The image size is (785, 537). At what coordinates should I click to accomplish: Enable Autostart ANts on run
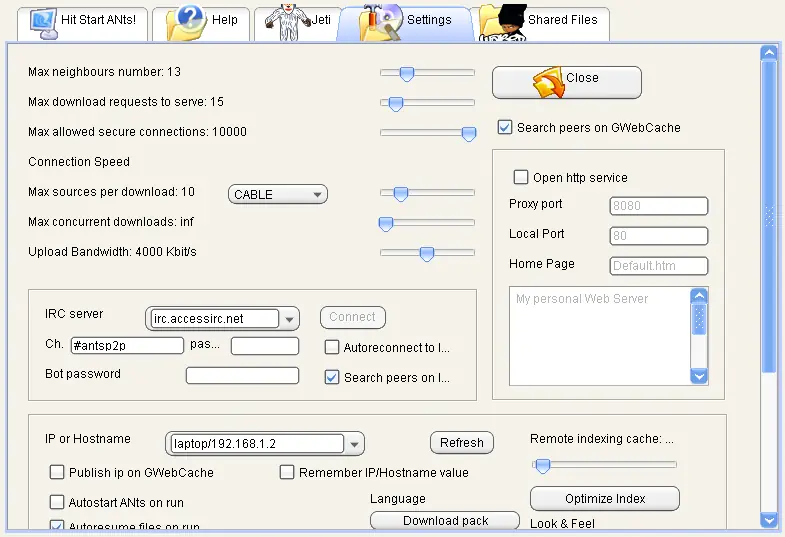(x=57, y=502)
